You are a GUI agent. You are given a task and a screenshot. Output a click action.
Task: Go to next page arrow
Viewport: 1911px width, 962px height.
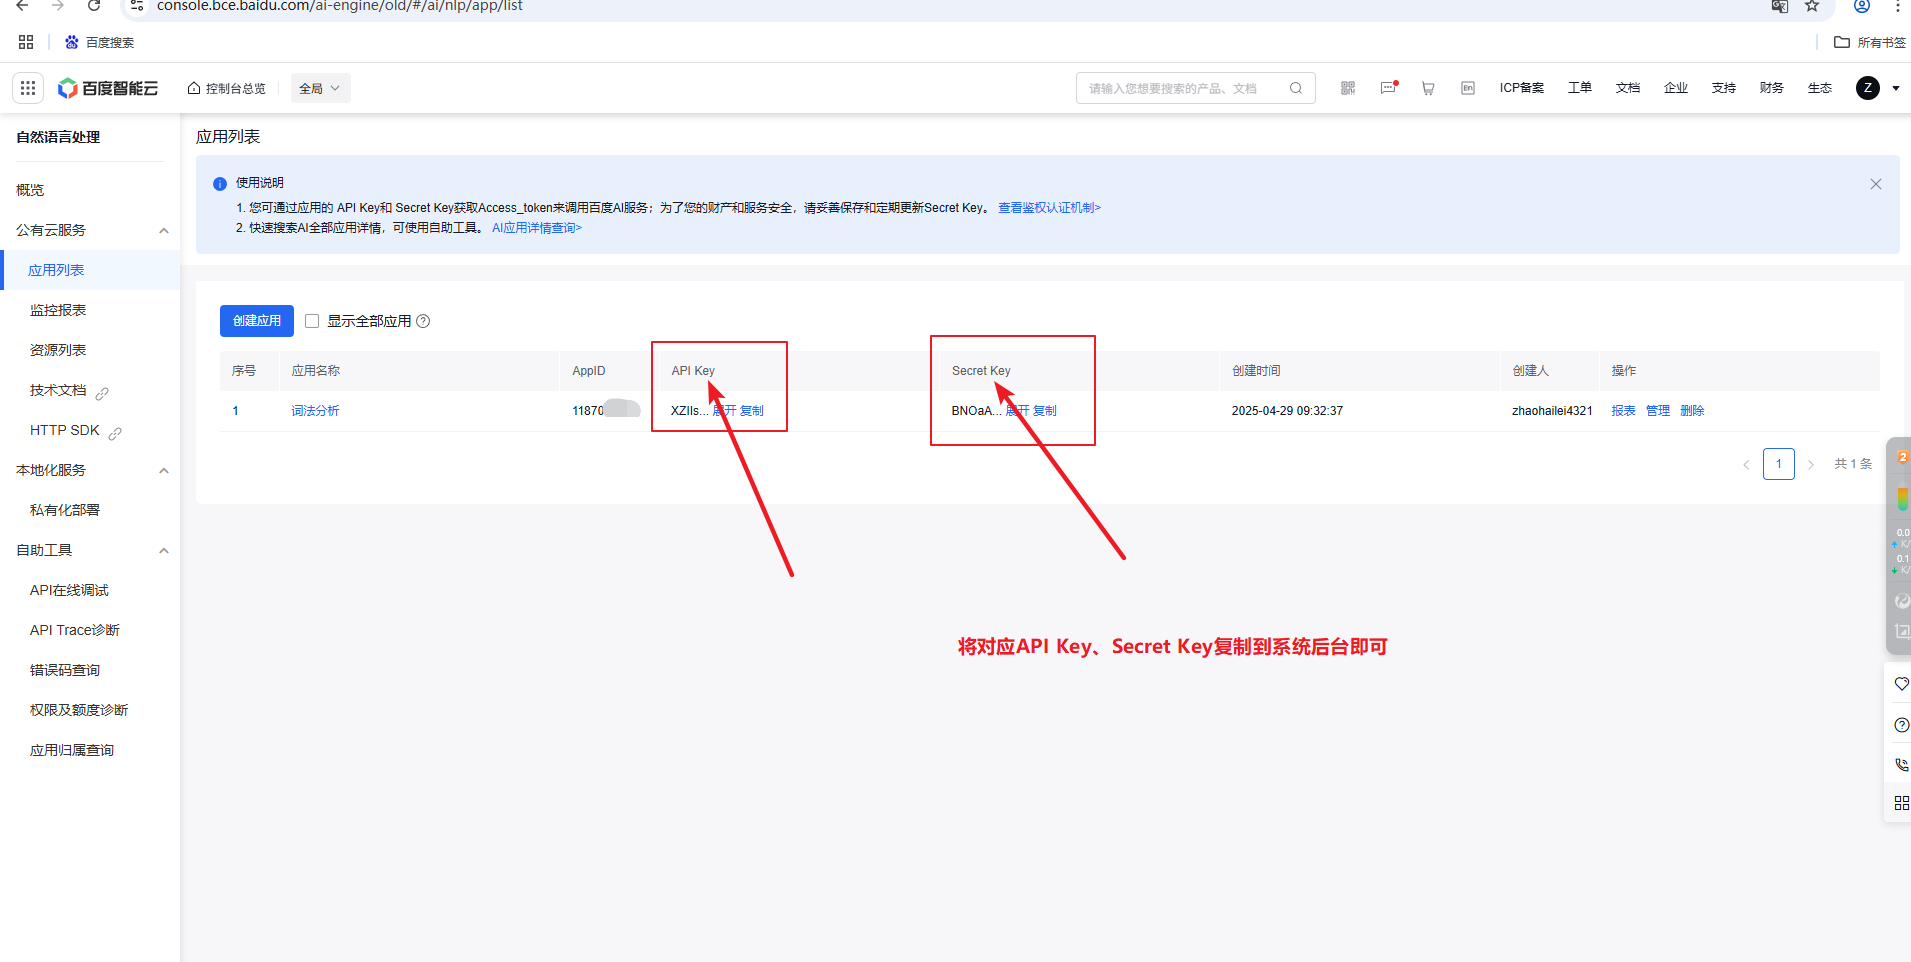1811,464
